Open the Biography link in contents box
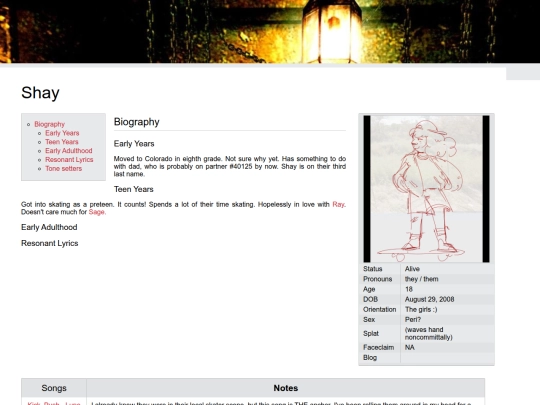This screenshot has height=405, width=540. coord(50,124)
